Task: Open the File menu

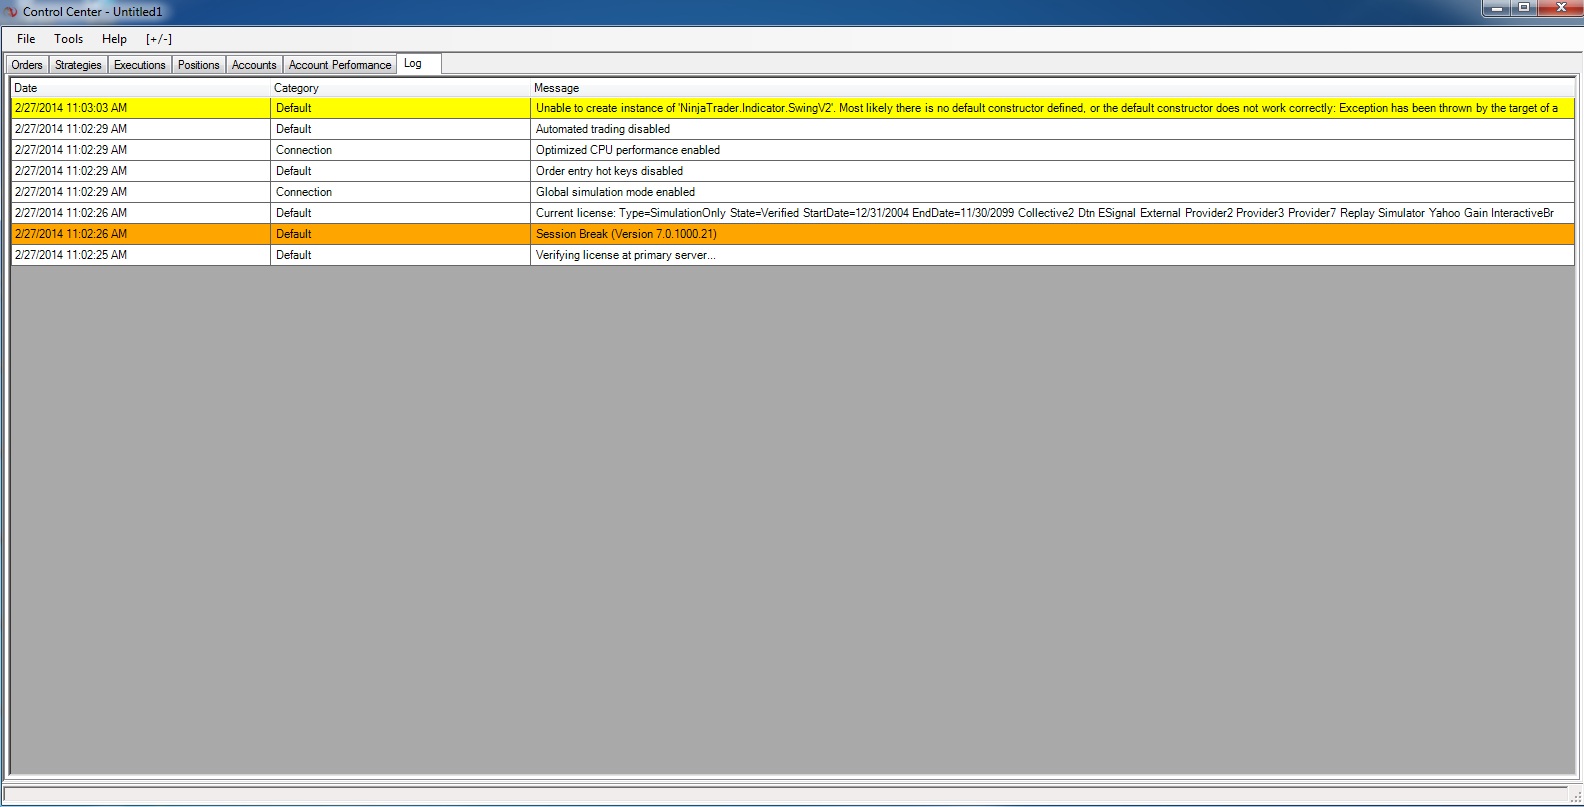Action: pos(26,39)
